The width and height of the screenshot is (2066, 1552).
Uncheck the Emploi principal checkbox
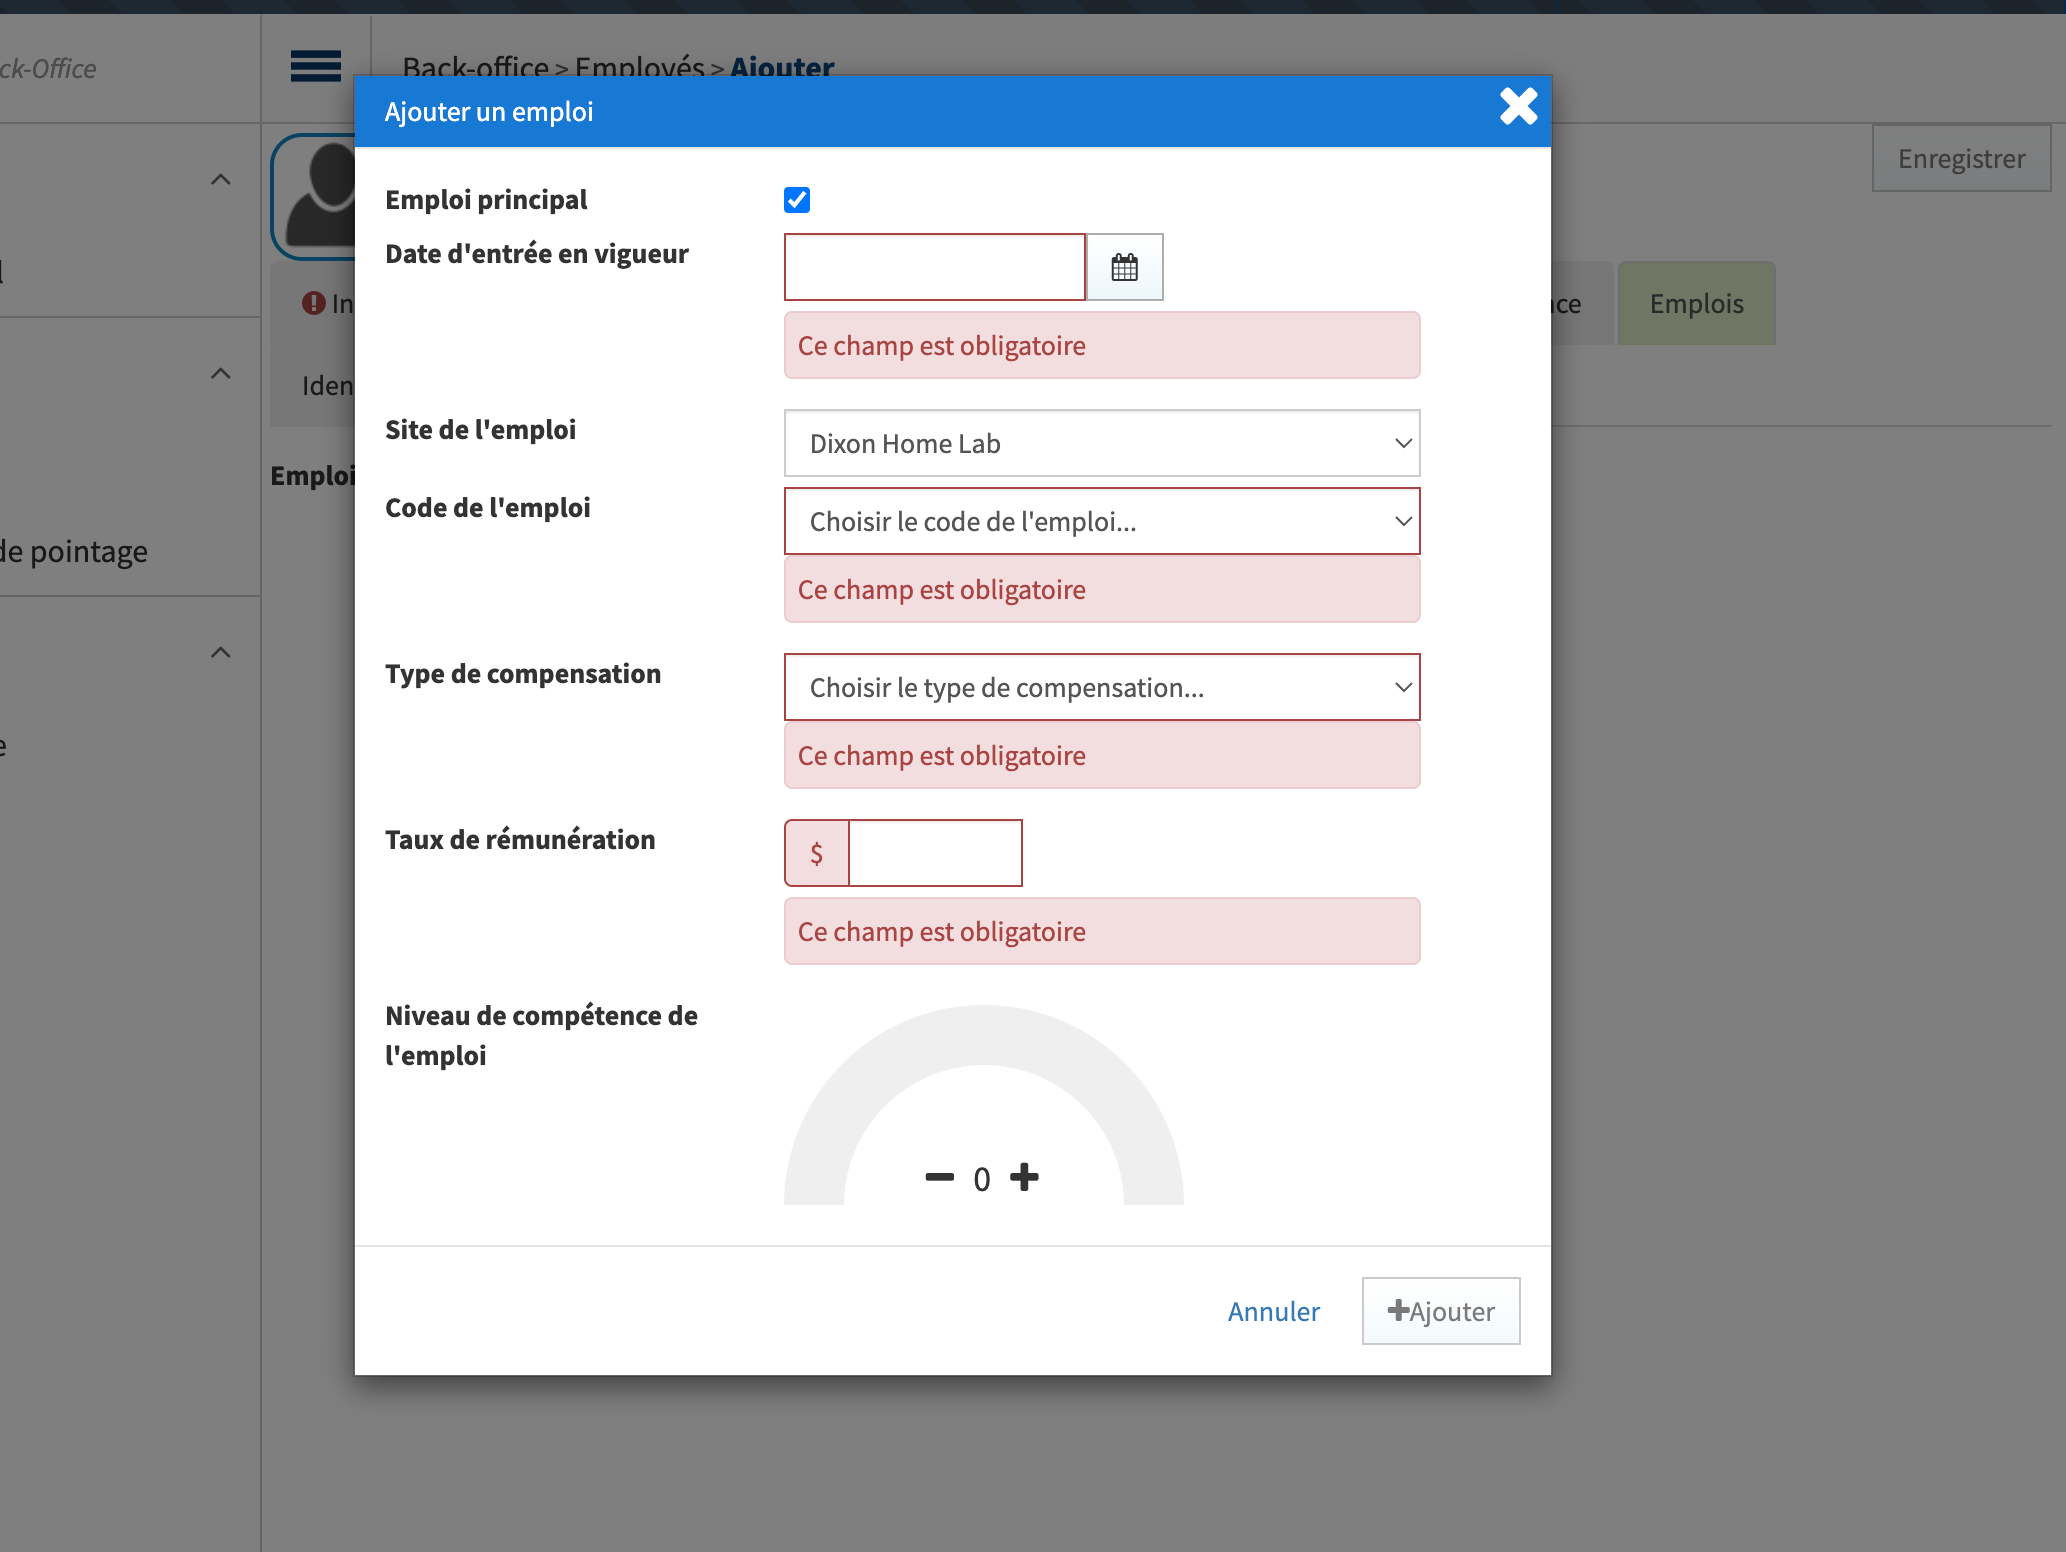796,200
